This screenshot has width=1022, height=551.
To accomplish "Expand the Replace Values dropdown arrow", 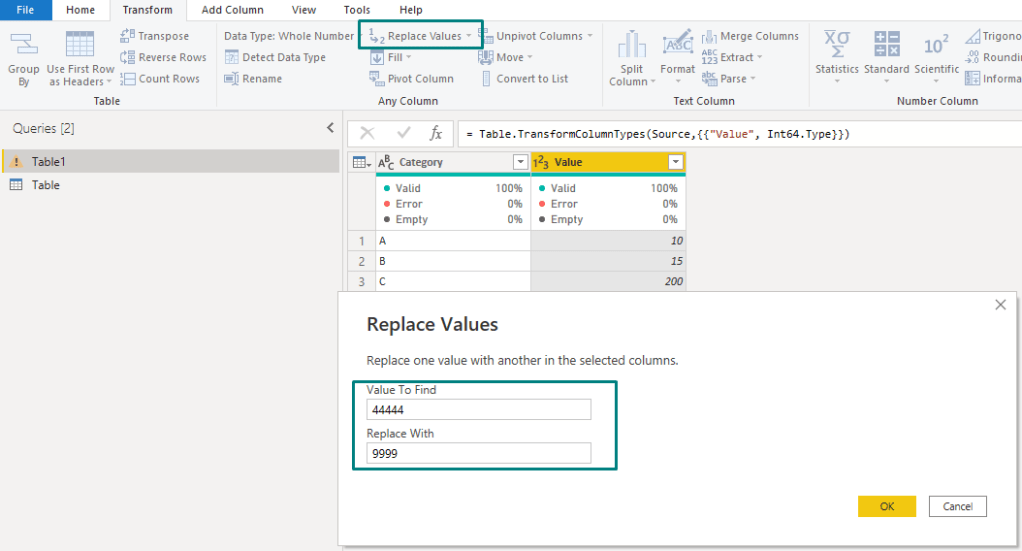I will coord(469,37).
